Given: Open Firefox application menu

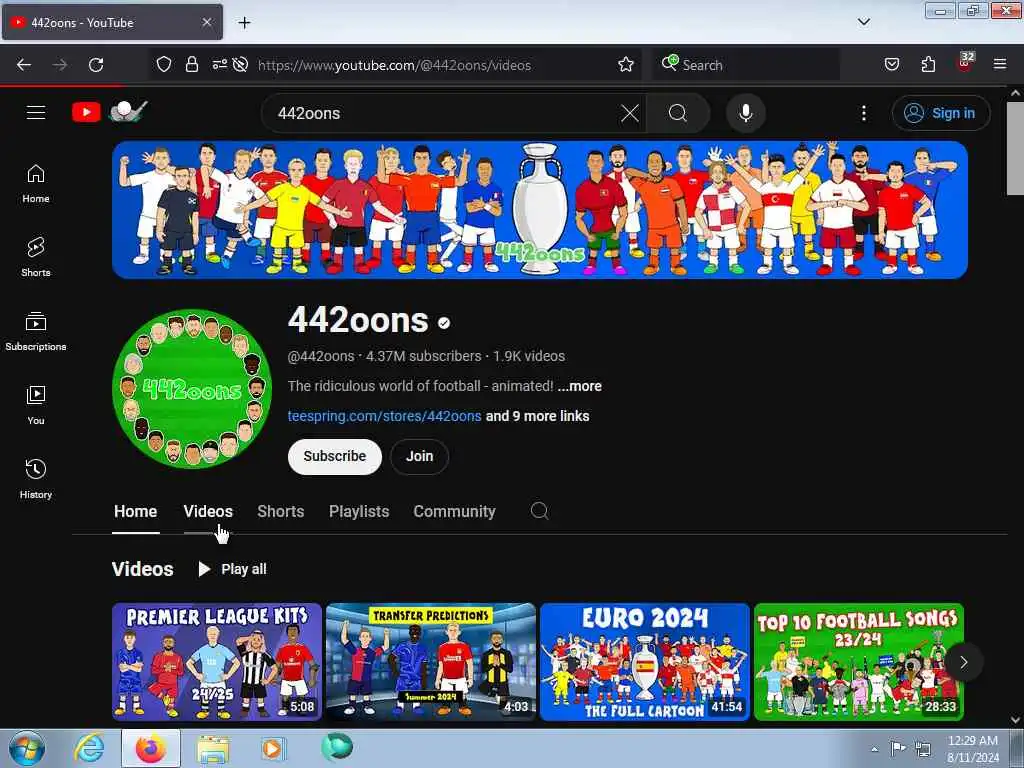Looking at the screenshot, I should click(x=1000, y=65).
